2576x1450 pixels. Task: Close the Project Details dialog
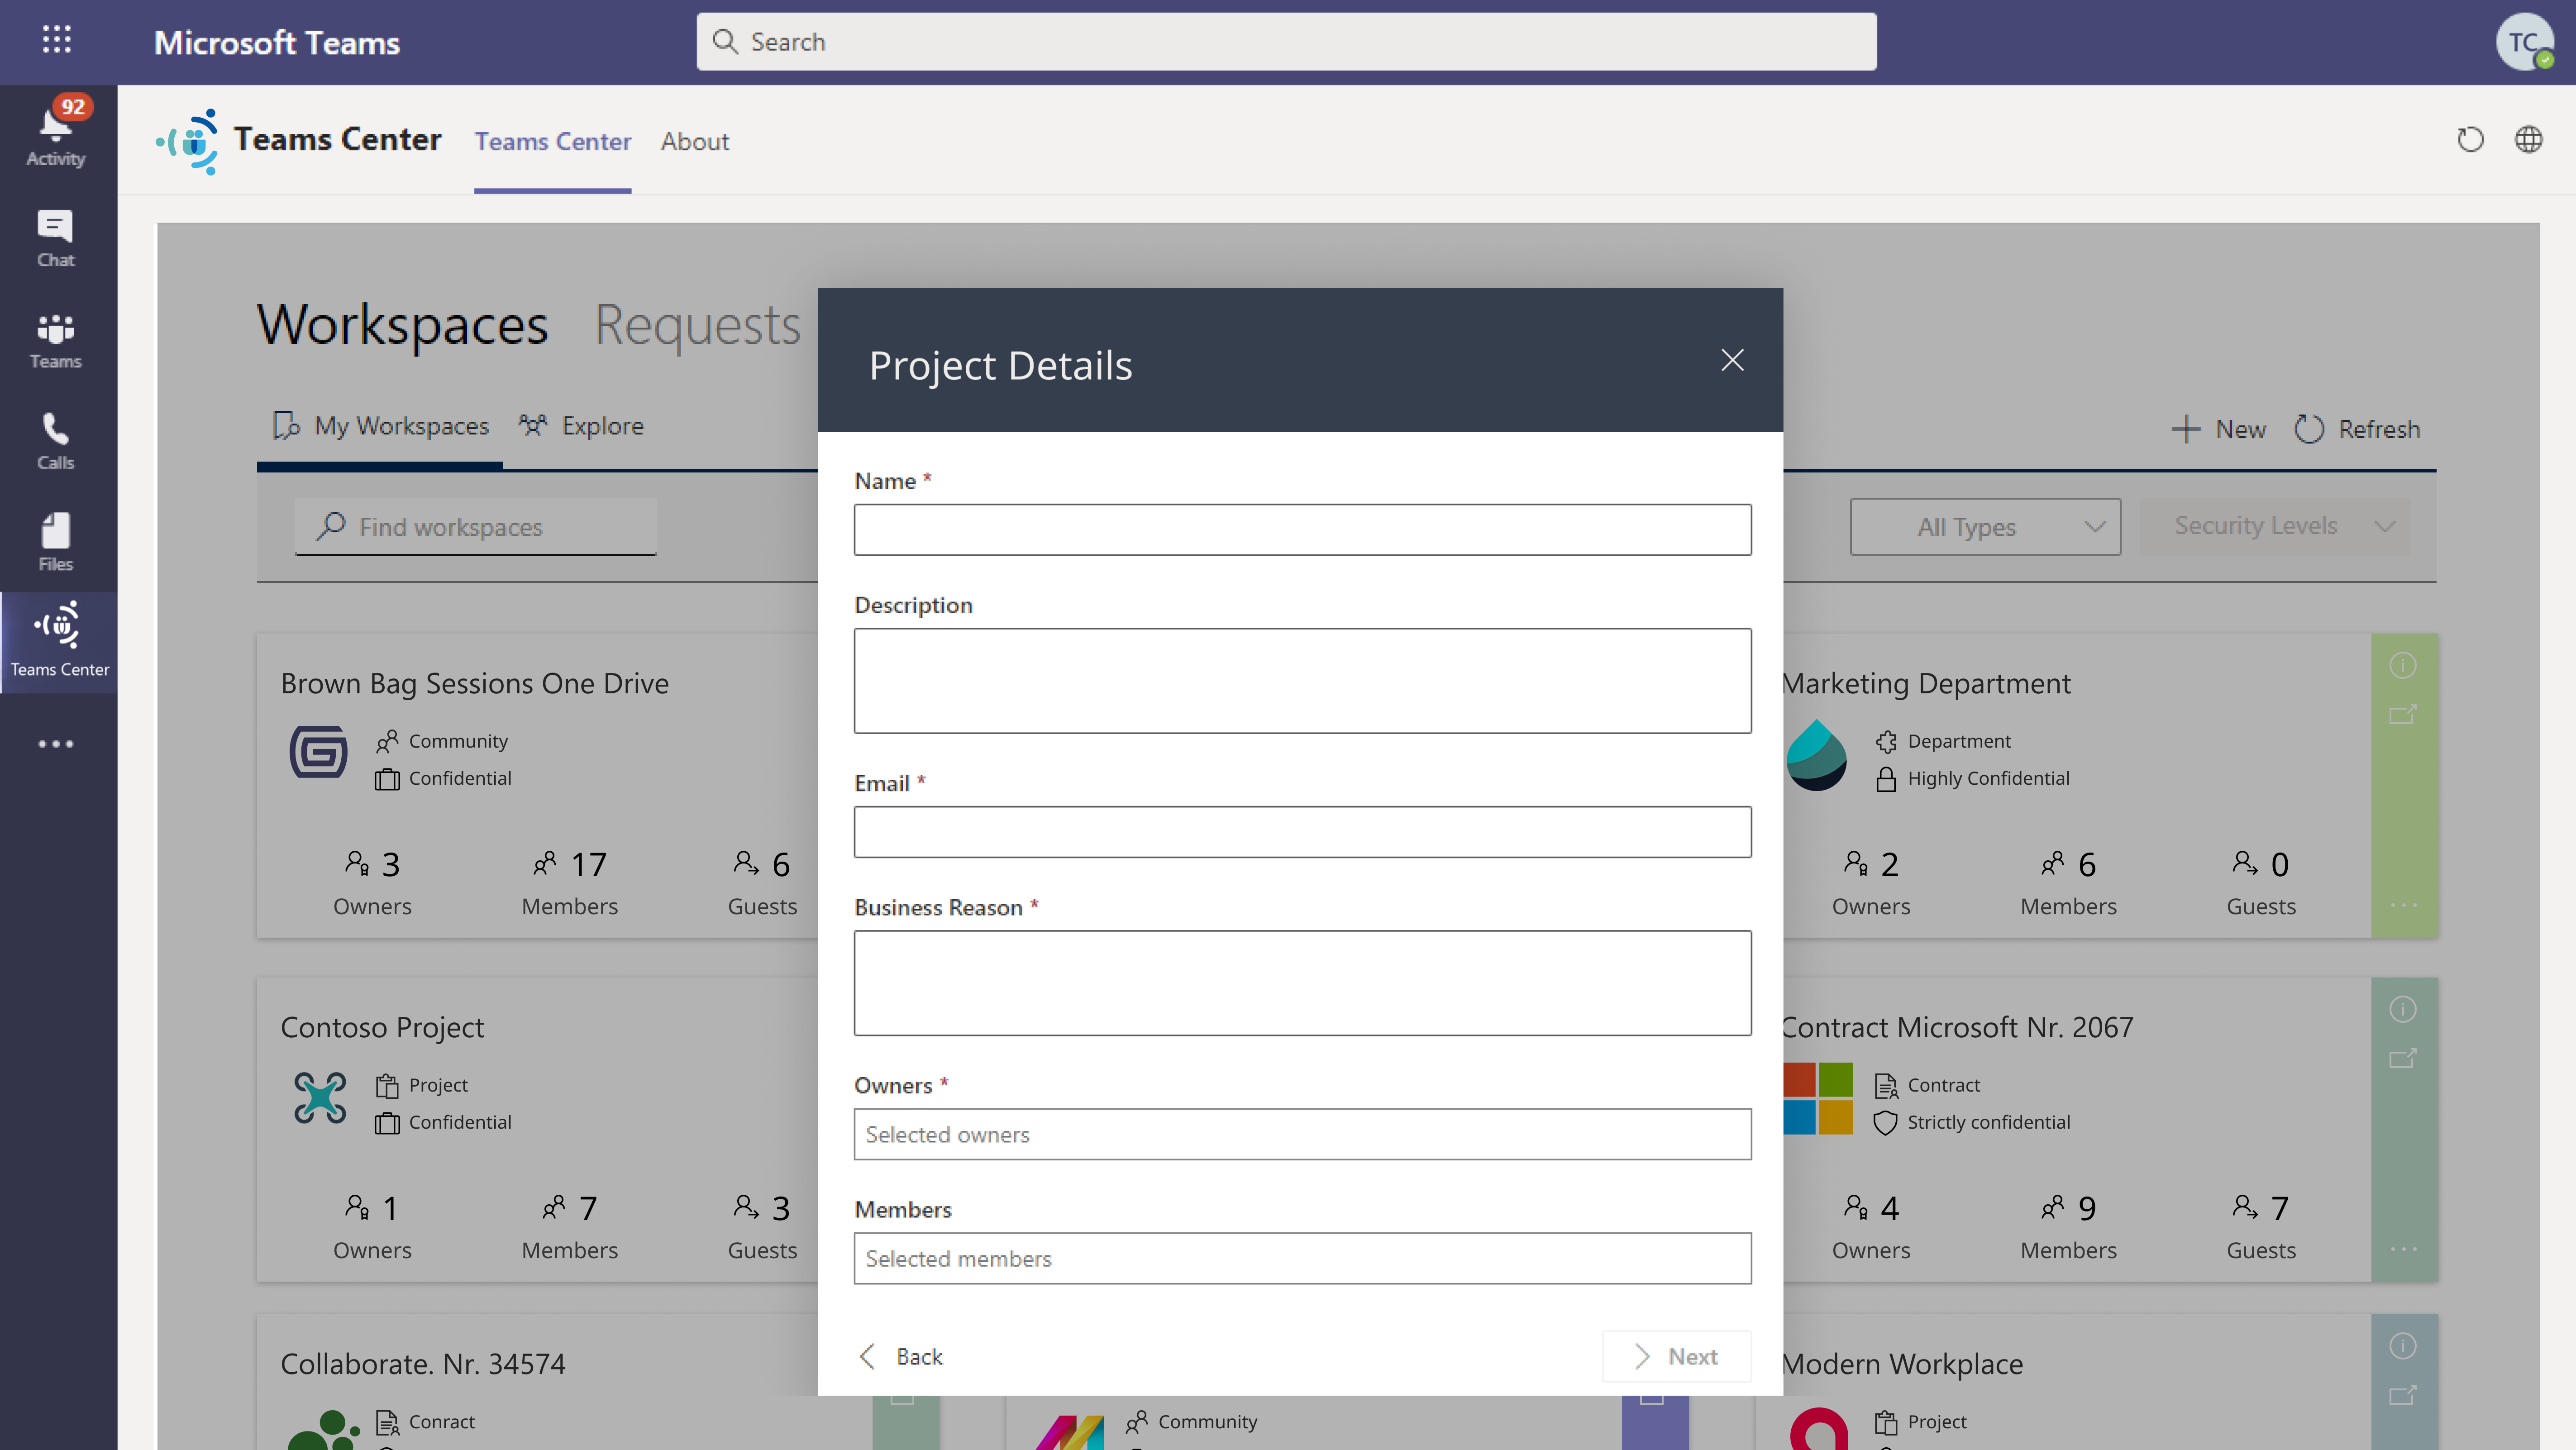1732,360
